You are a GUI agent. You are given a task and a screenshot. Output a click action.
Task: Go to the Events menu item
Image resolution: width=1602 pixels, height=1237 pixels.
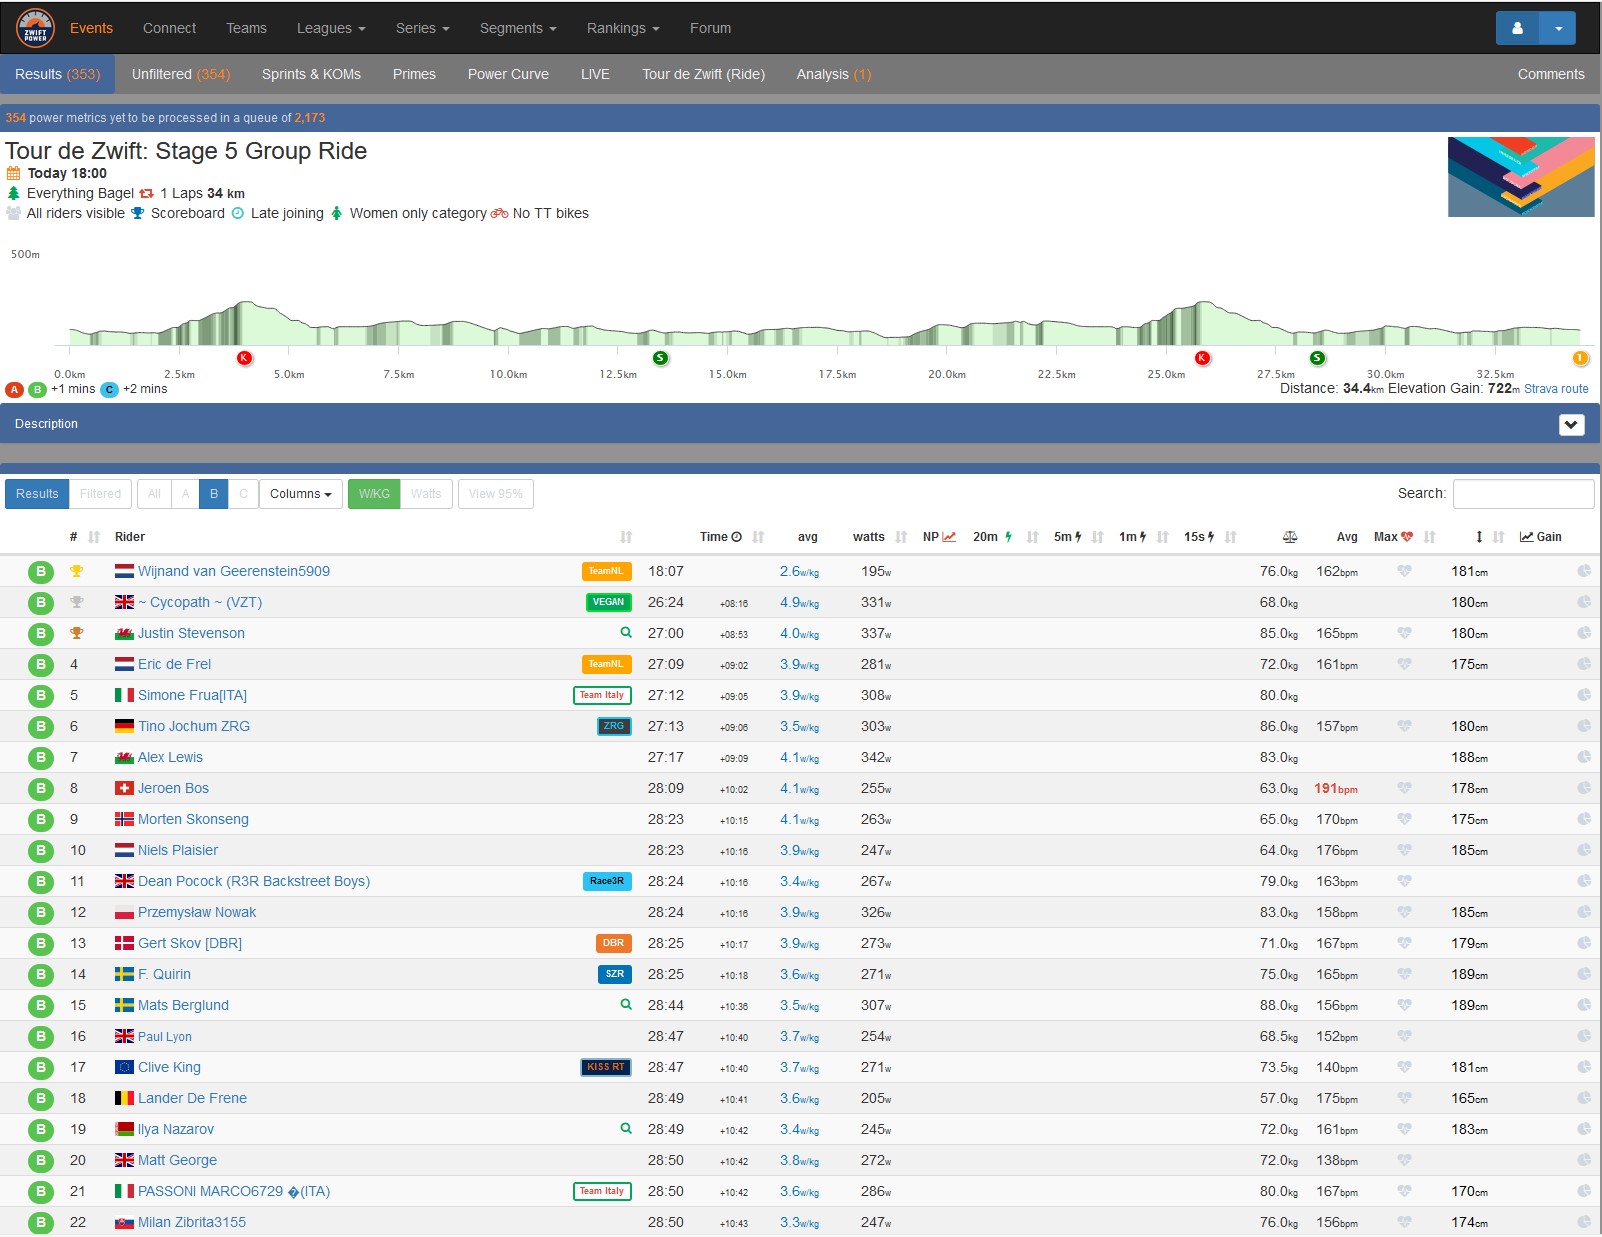tap(91, 28)
